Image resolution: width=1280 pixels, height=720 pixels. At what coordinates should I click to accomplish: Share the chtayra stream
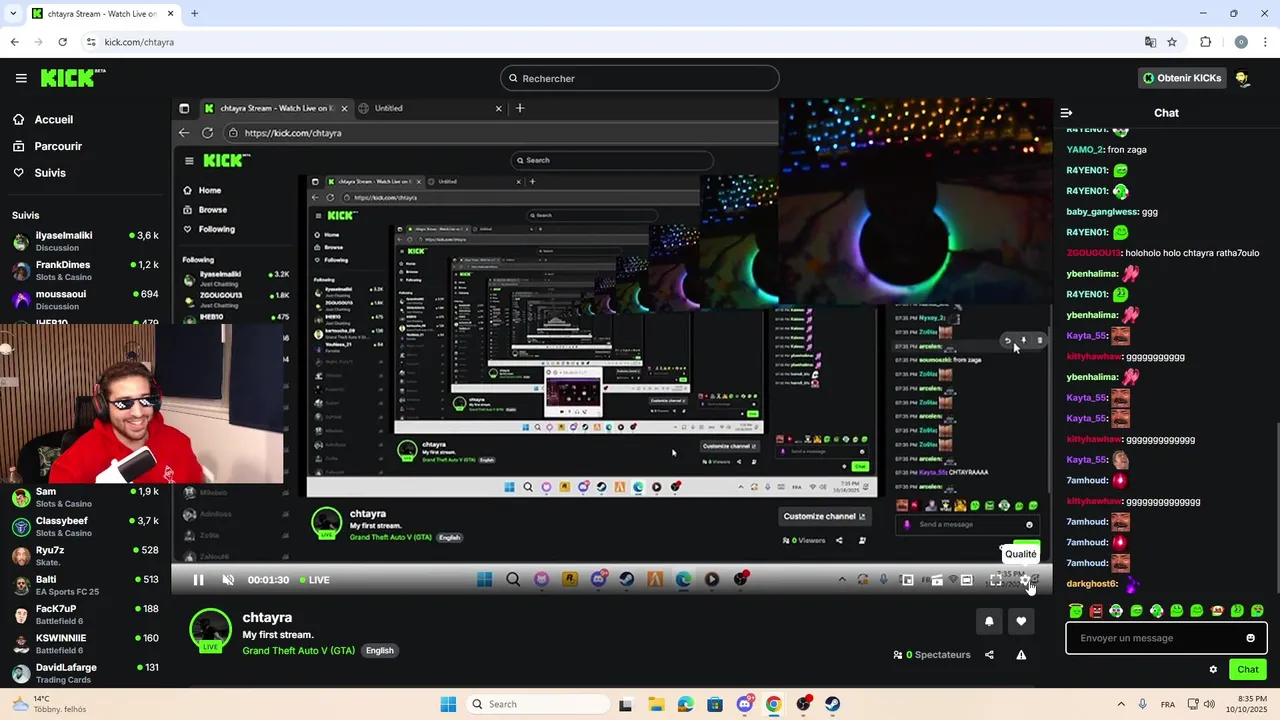coord(989,655)
